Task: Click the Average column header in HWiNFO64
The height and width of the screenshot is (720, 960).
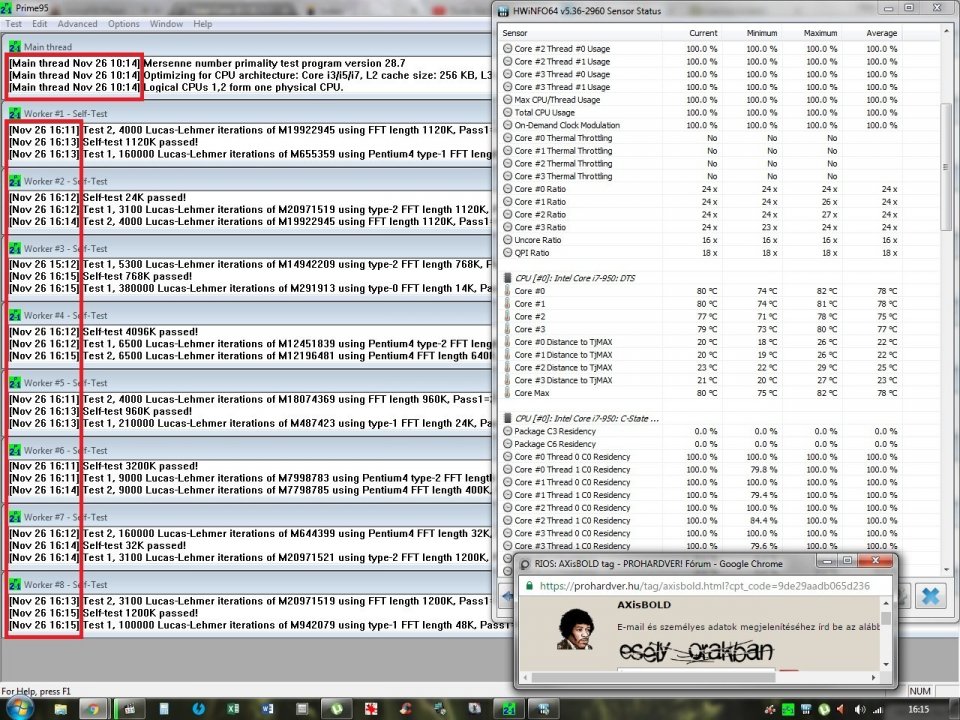Action: 872,33
